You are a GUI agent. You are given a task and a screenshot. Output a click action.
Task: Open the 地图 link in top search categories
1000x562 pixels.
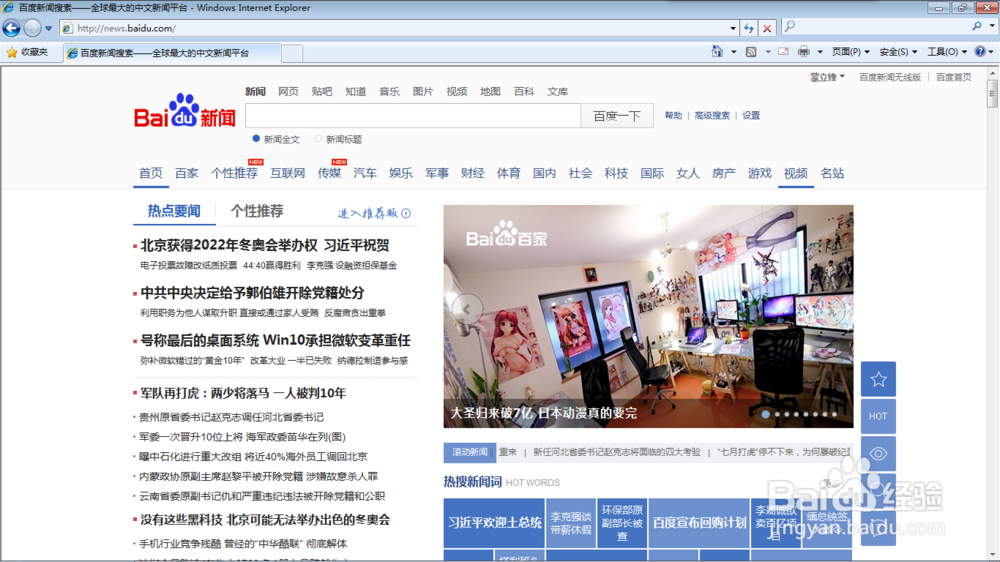click(x=490, y=92)
